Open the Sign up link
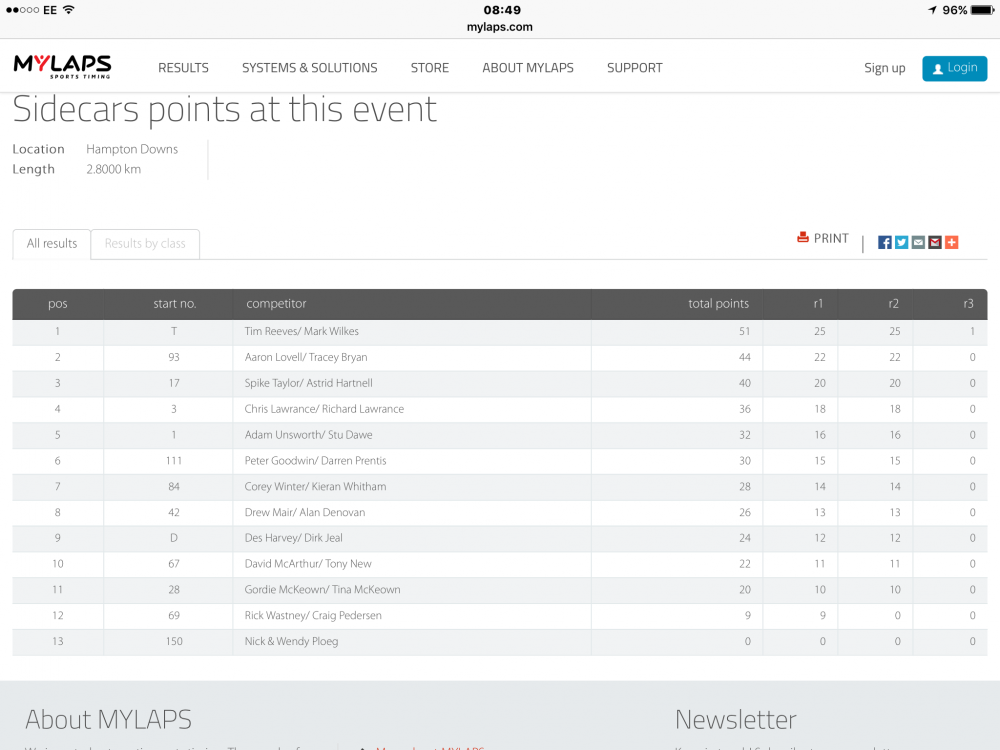This screenshot has height=750, width=1000. [x=885, y=68]
